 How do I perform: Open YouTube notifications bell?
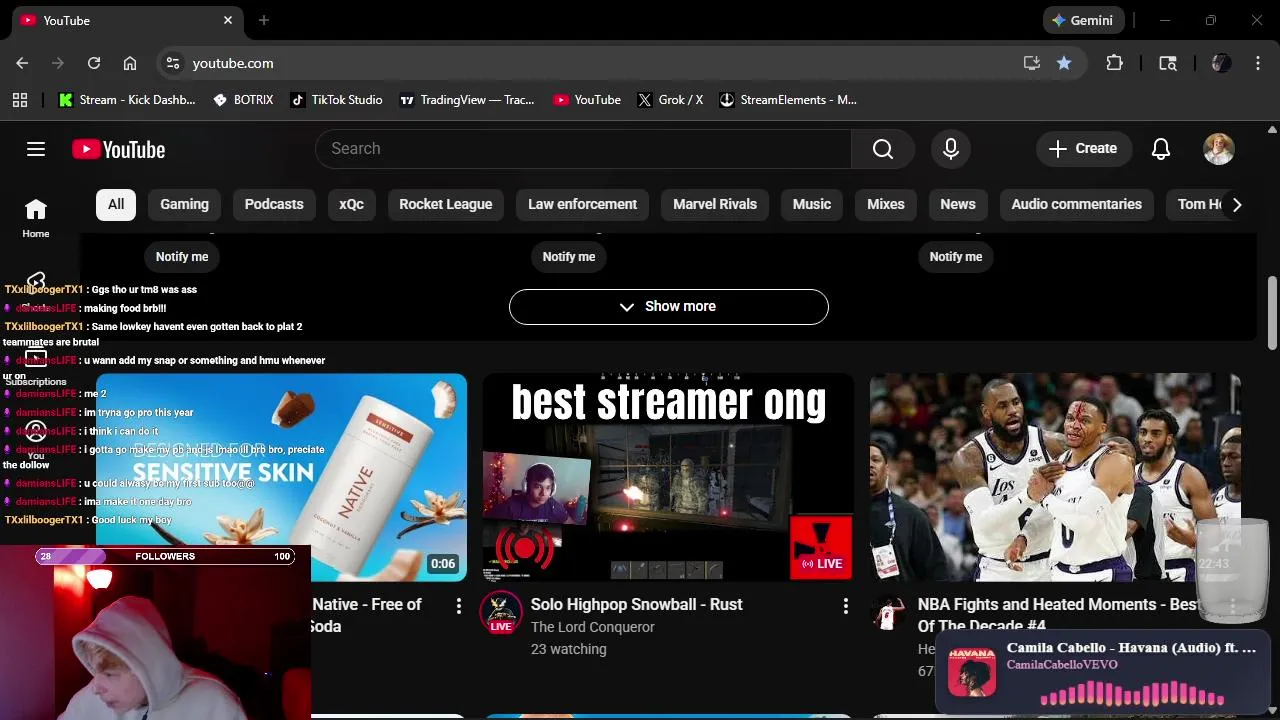coord(1161,149)
